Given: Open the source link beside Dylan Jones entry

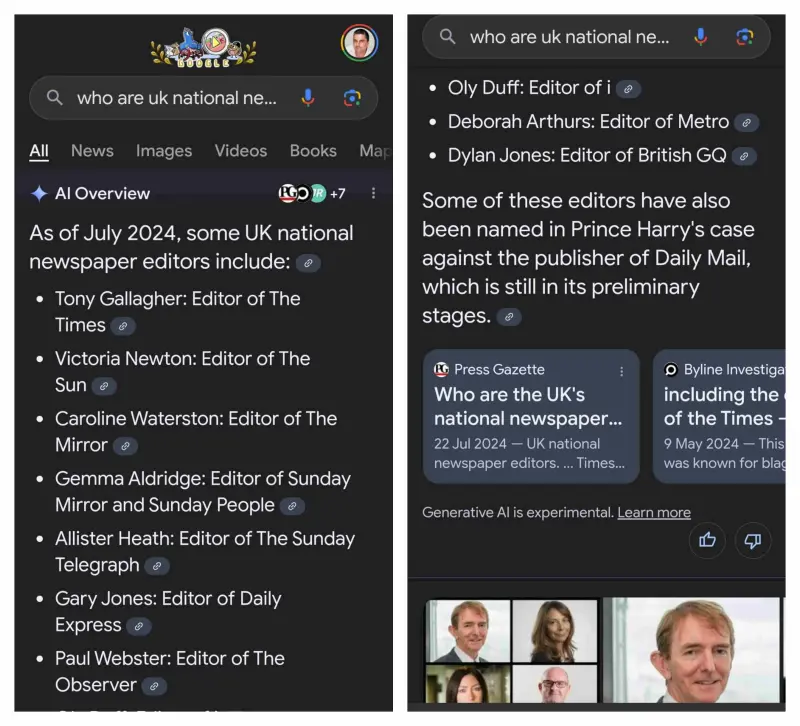Looking at the screenshot, I should coord(744,156).
